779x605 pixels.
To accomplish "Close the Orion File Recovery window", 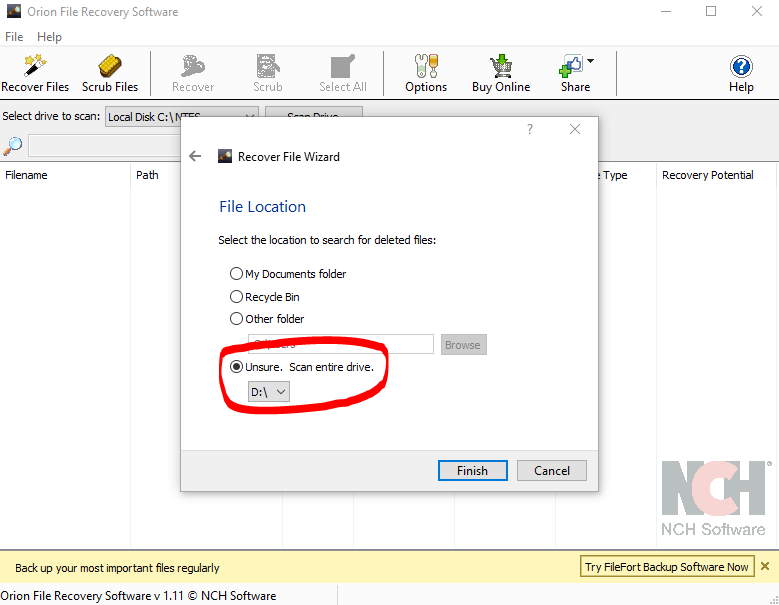I will pos(757,11).
